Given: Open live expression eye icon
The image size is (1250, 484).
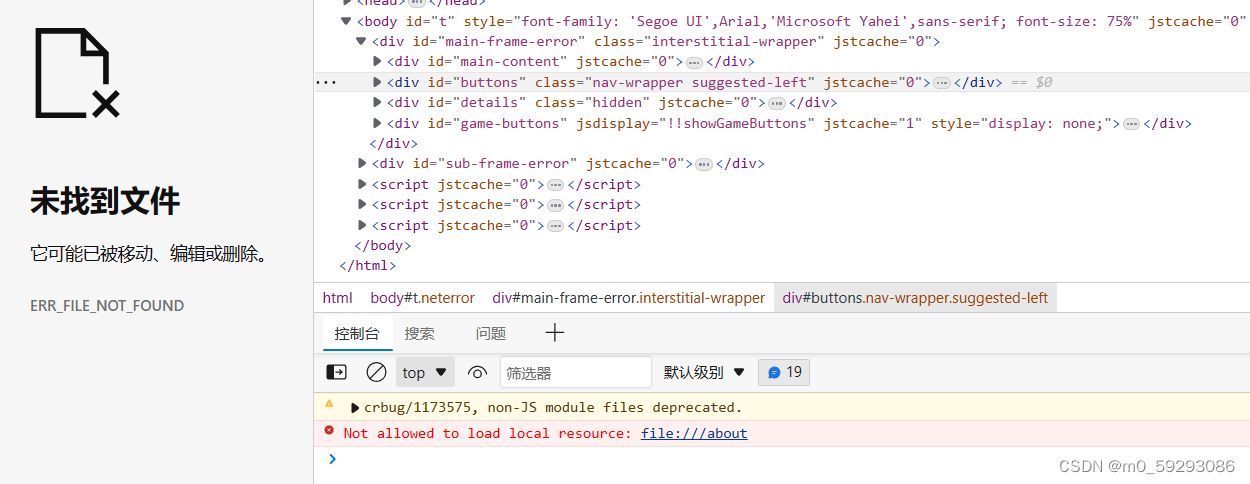Looking at the screenshot, I should (x=477, y=373).
